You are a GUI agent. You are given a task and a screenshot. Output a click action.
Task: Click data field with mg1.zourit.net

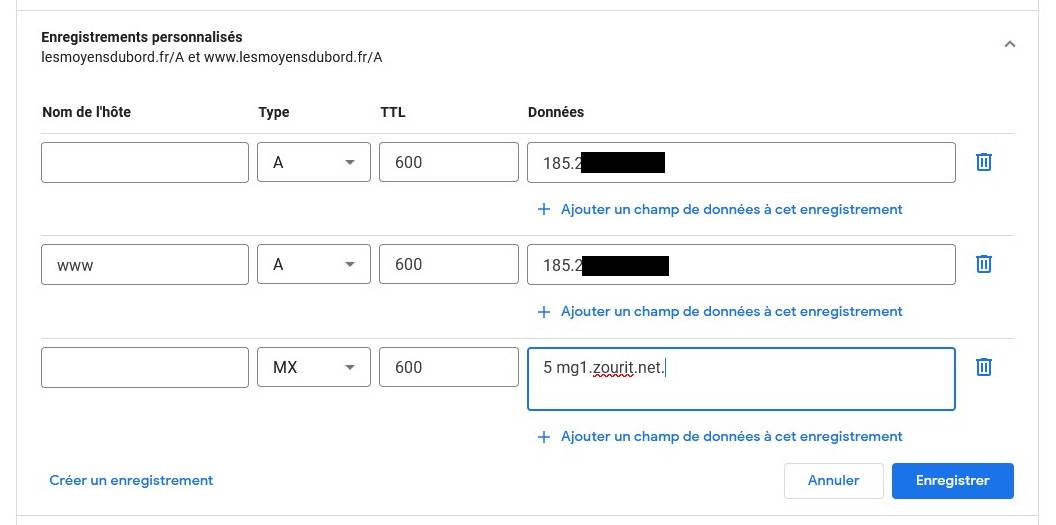point(740,378)
